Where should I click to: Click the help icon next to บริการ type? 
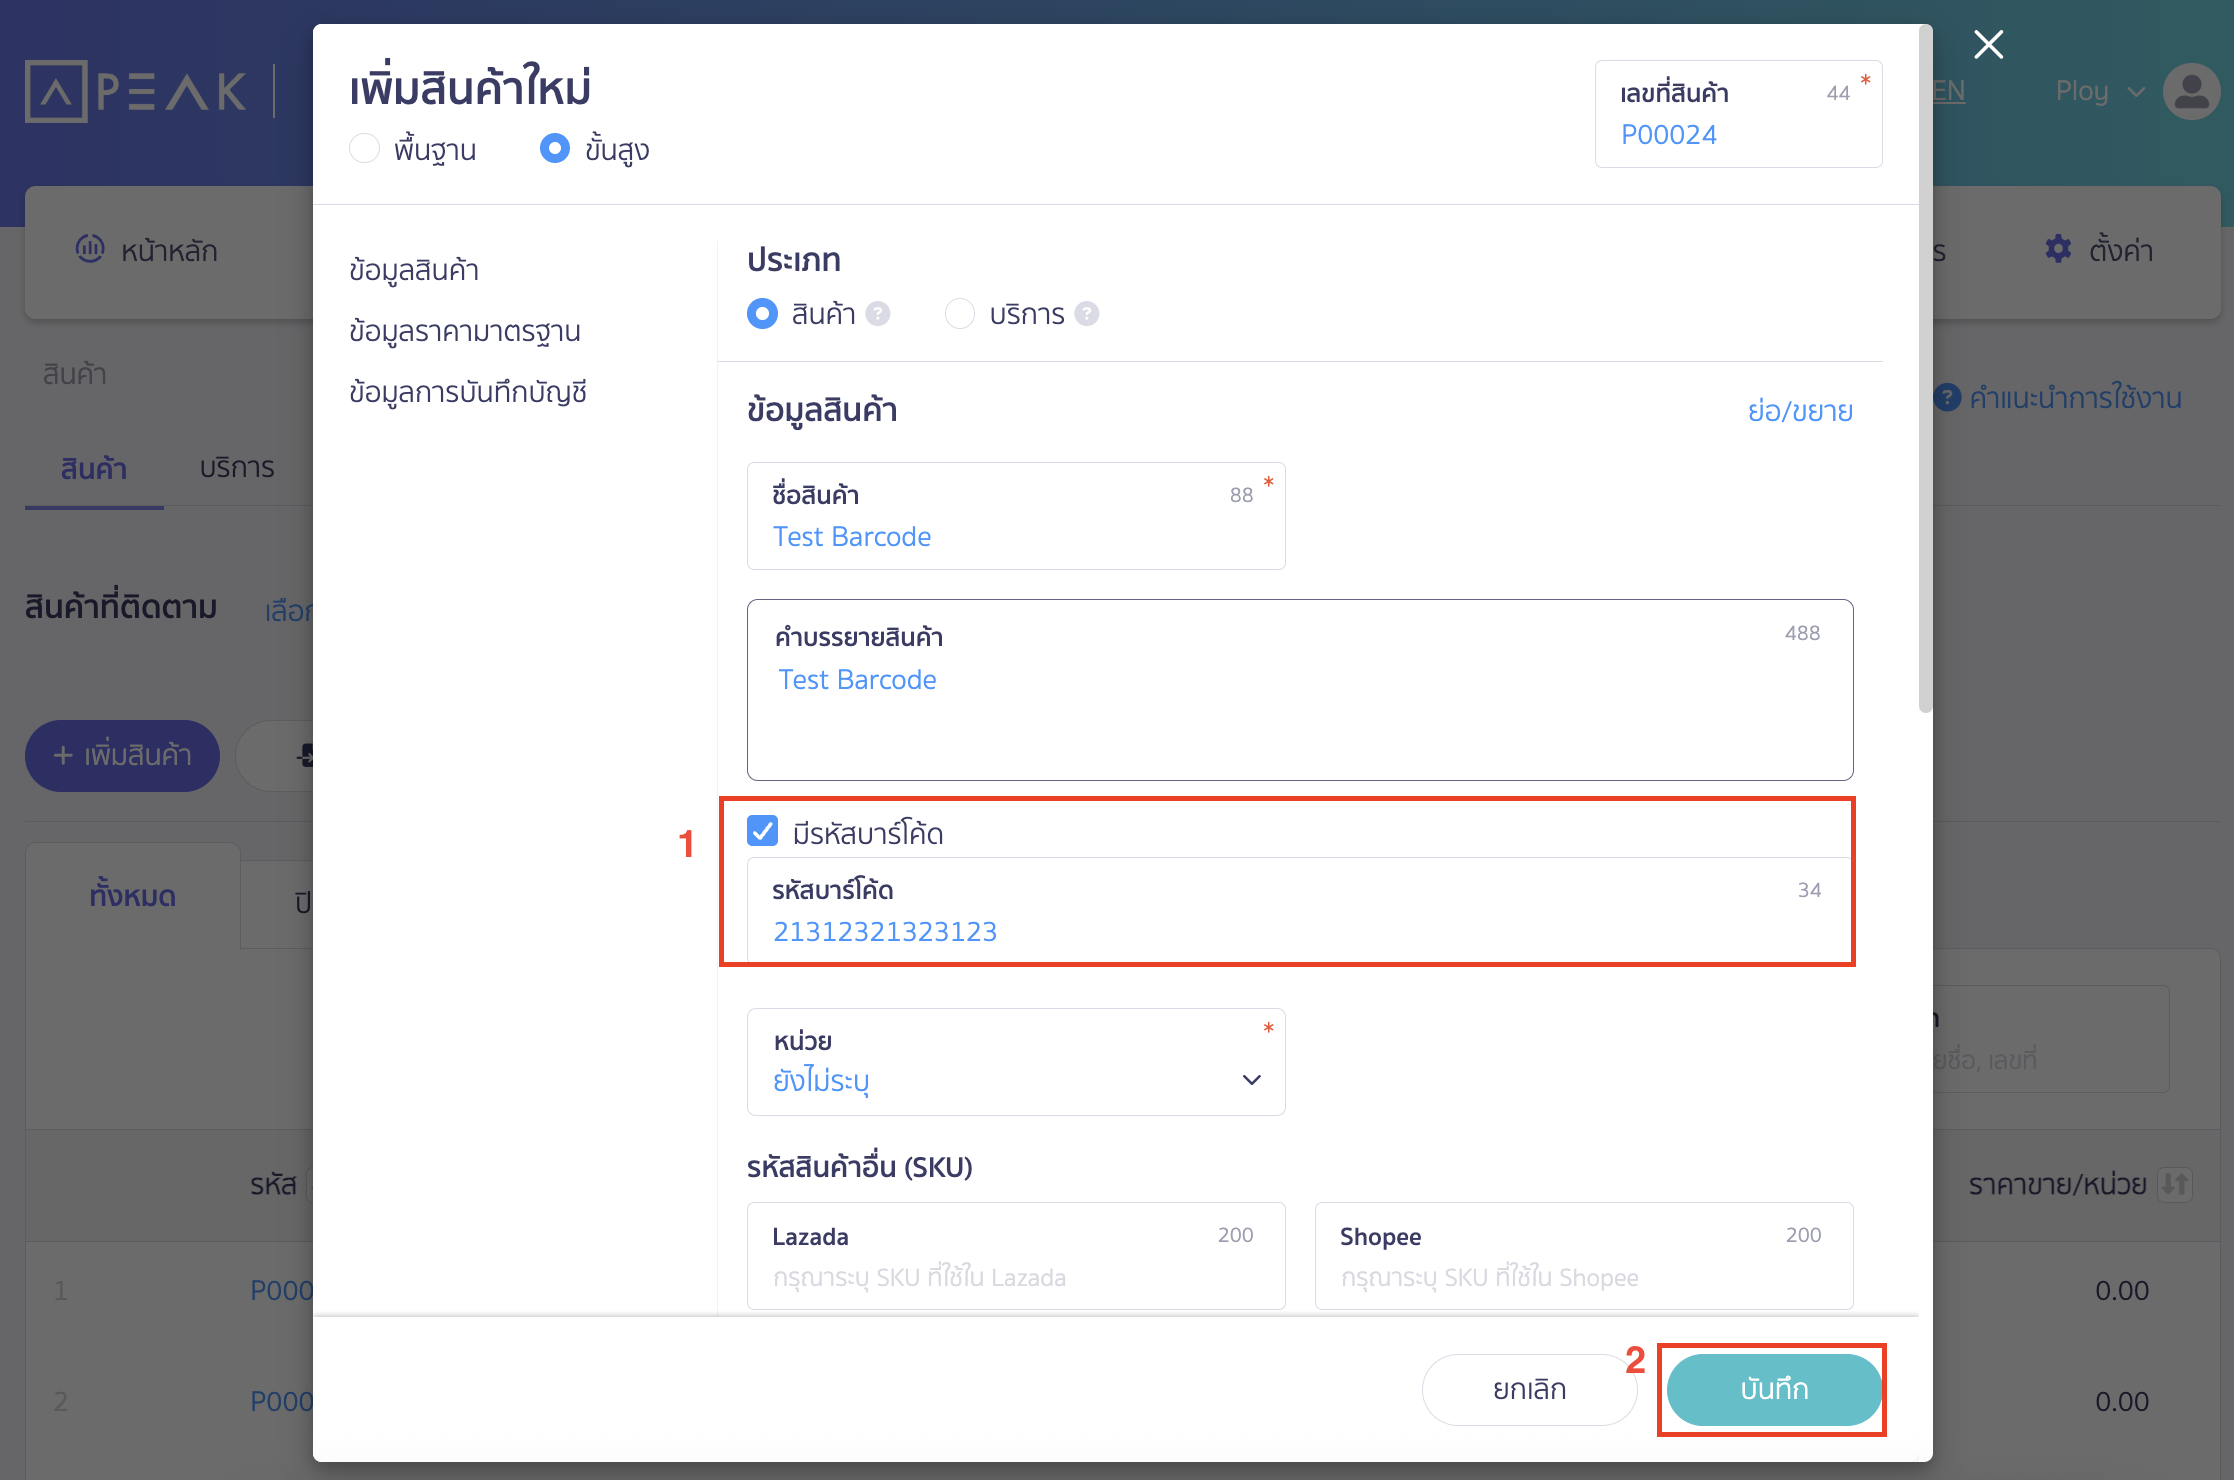tap(1088, 313)
